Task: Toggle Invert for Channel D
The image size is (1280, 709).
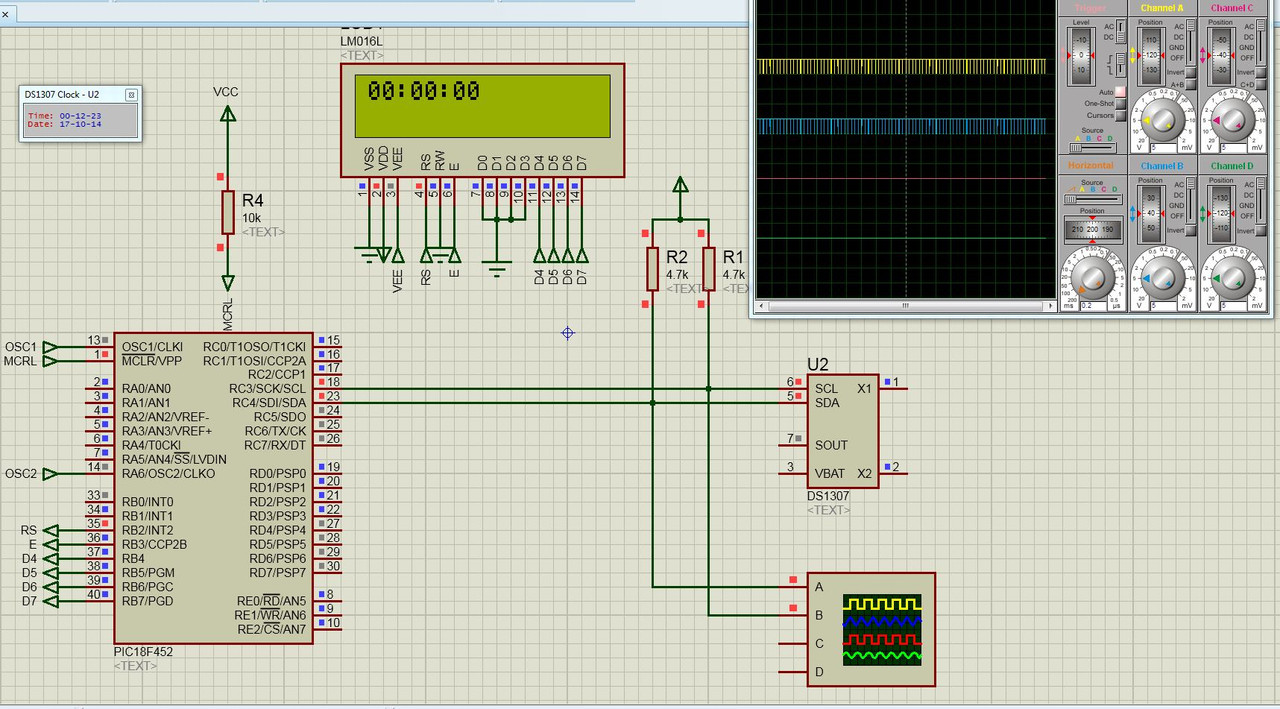Action: (x=1260, y=231)
